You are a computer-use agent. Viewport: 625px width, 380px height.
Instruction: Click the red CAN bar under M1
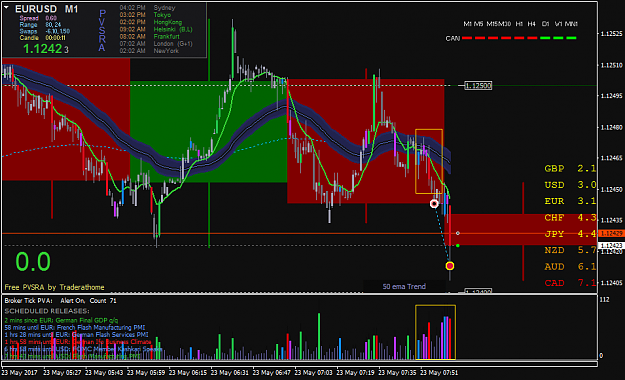pyautogui.click(x=467, y=38)
